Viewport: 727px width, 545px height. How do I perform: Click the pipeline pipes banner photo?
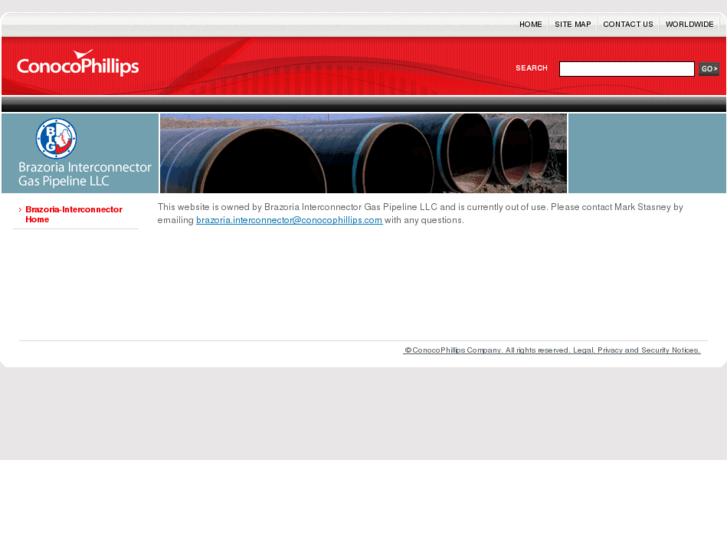pyautogui.click(x=364, y=153)
